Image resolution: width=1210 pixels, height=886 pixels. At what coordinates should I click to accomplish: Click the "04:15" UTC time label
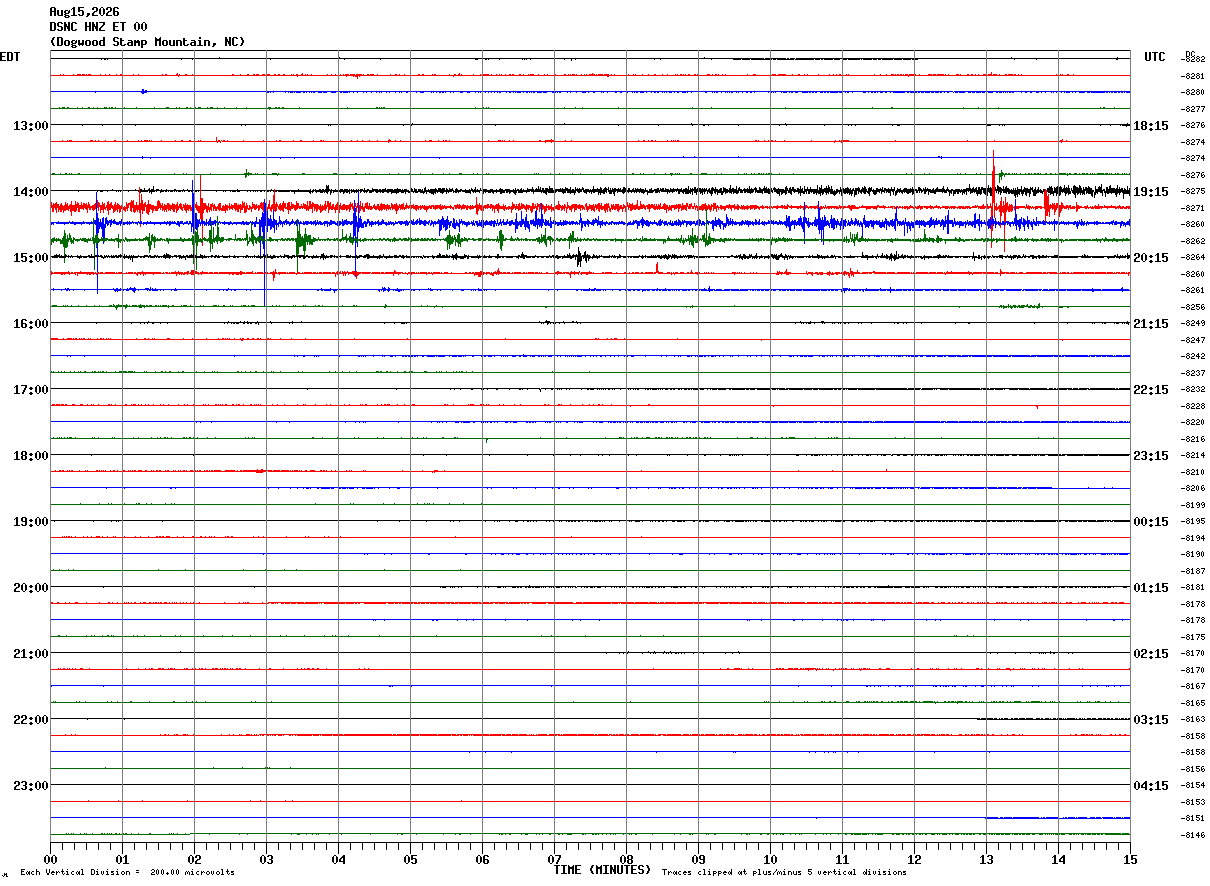coord(1151,786)
